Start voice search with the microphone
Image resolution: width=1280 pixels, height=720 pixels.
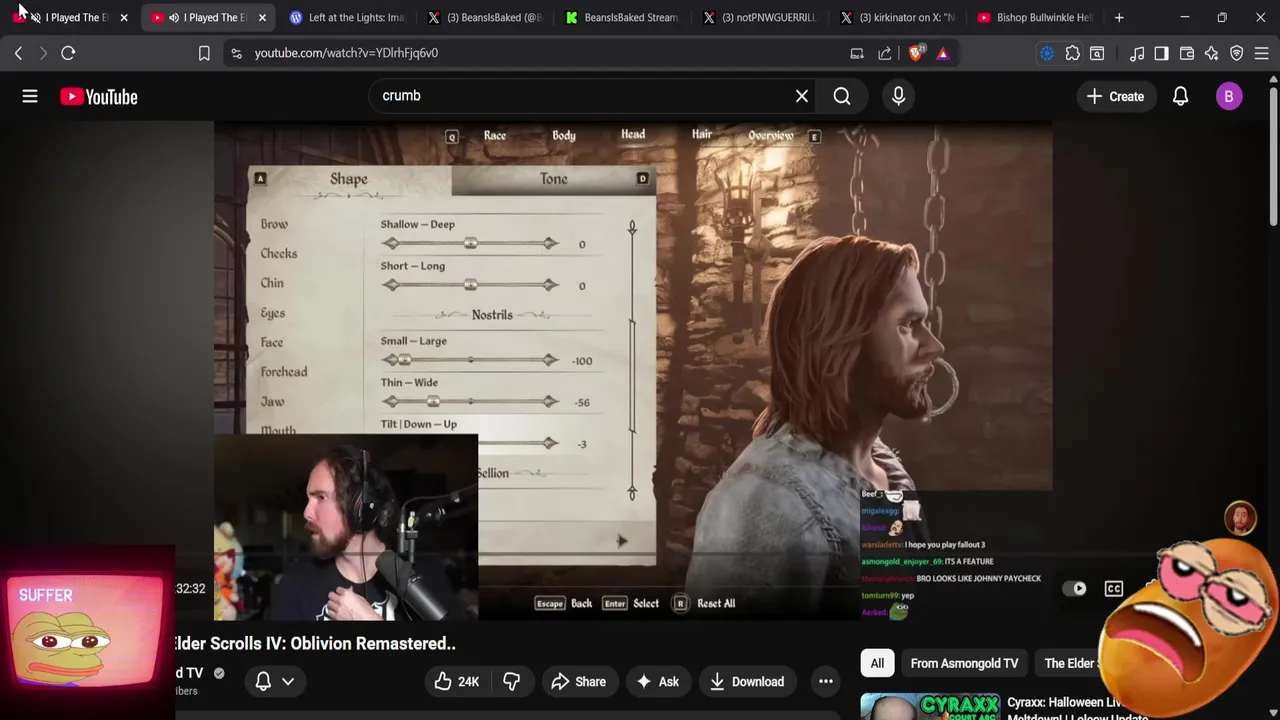coord(898,96)
